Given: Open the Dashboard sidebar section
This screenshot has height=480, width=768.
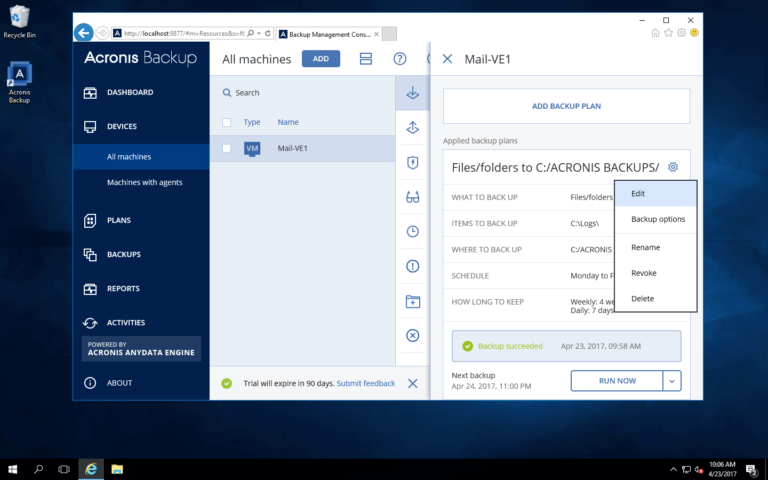Looking at the screenshot, I should 130,92.
